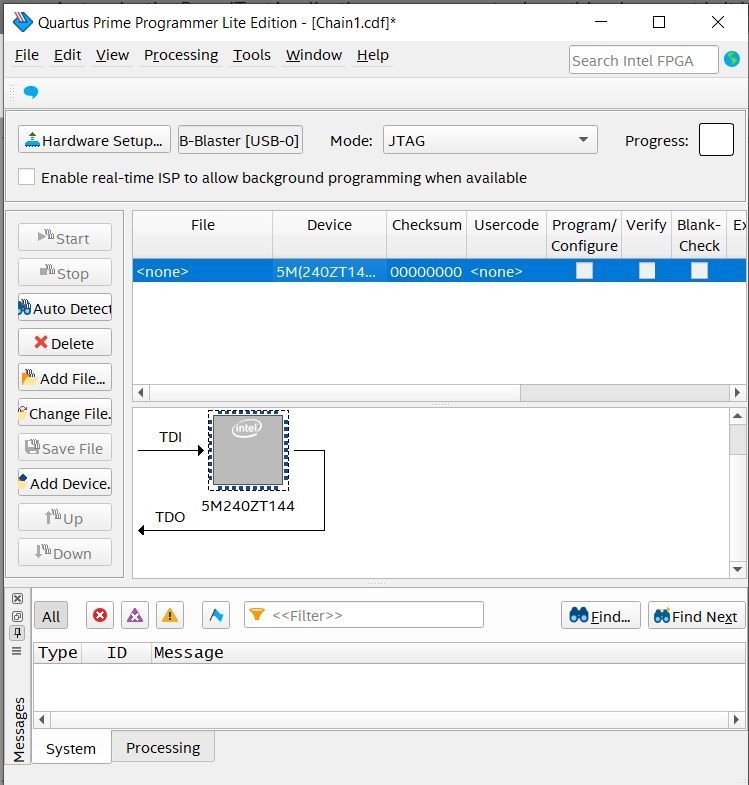Check Program/Configure box for 5M240ZT144 row

[x=584, y=271]
